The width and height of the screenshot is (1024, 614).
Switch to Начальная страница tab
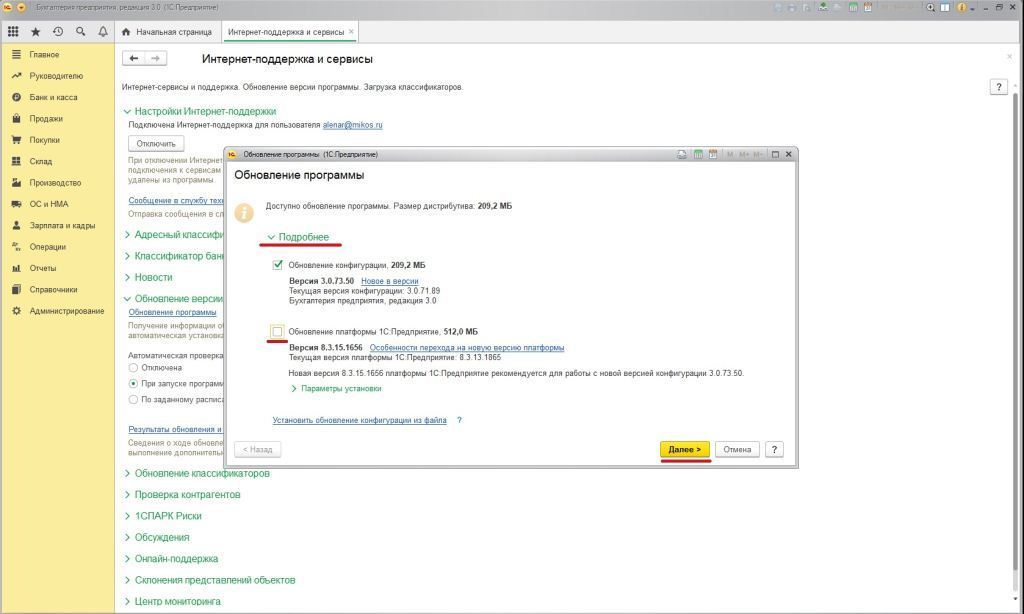168,31
